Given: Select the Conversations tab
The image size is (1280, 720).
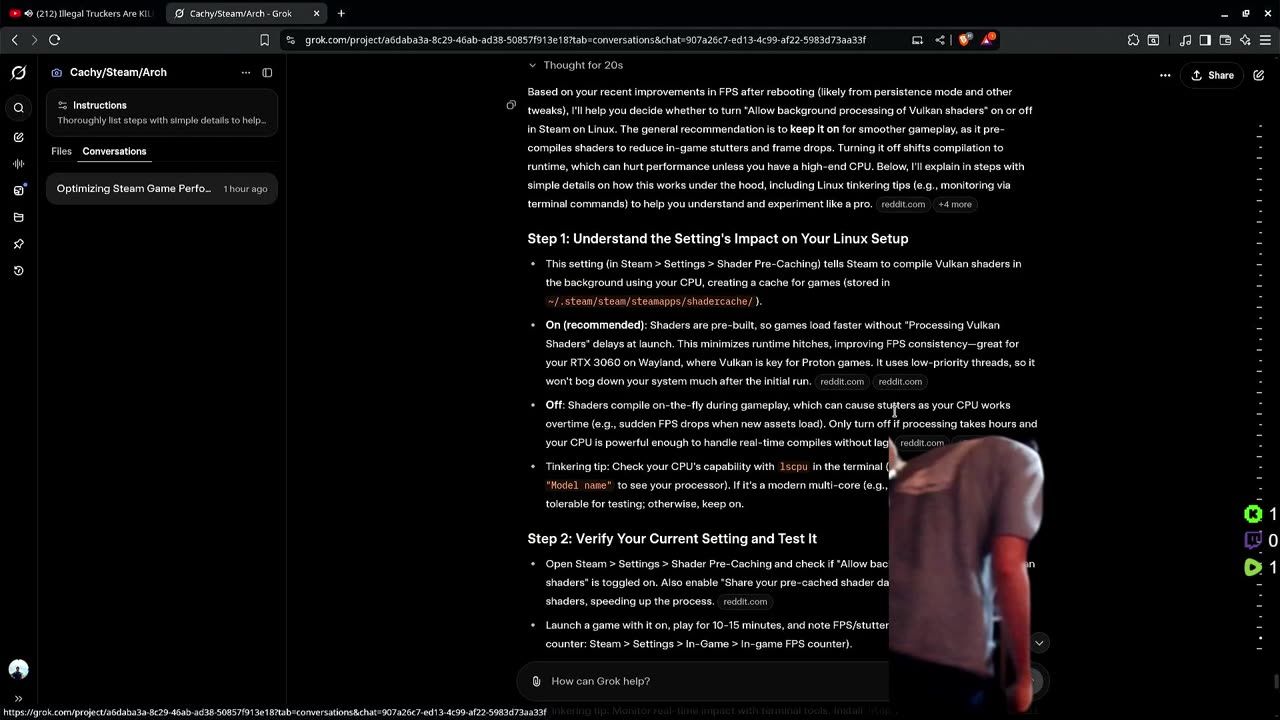Looking at the screenshot, I should click(114, 151).
